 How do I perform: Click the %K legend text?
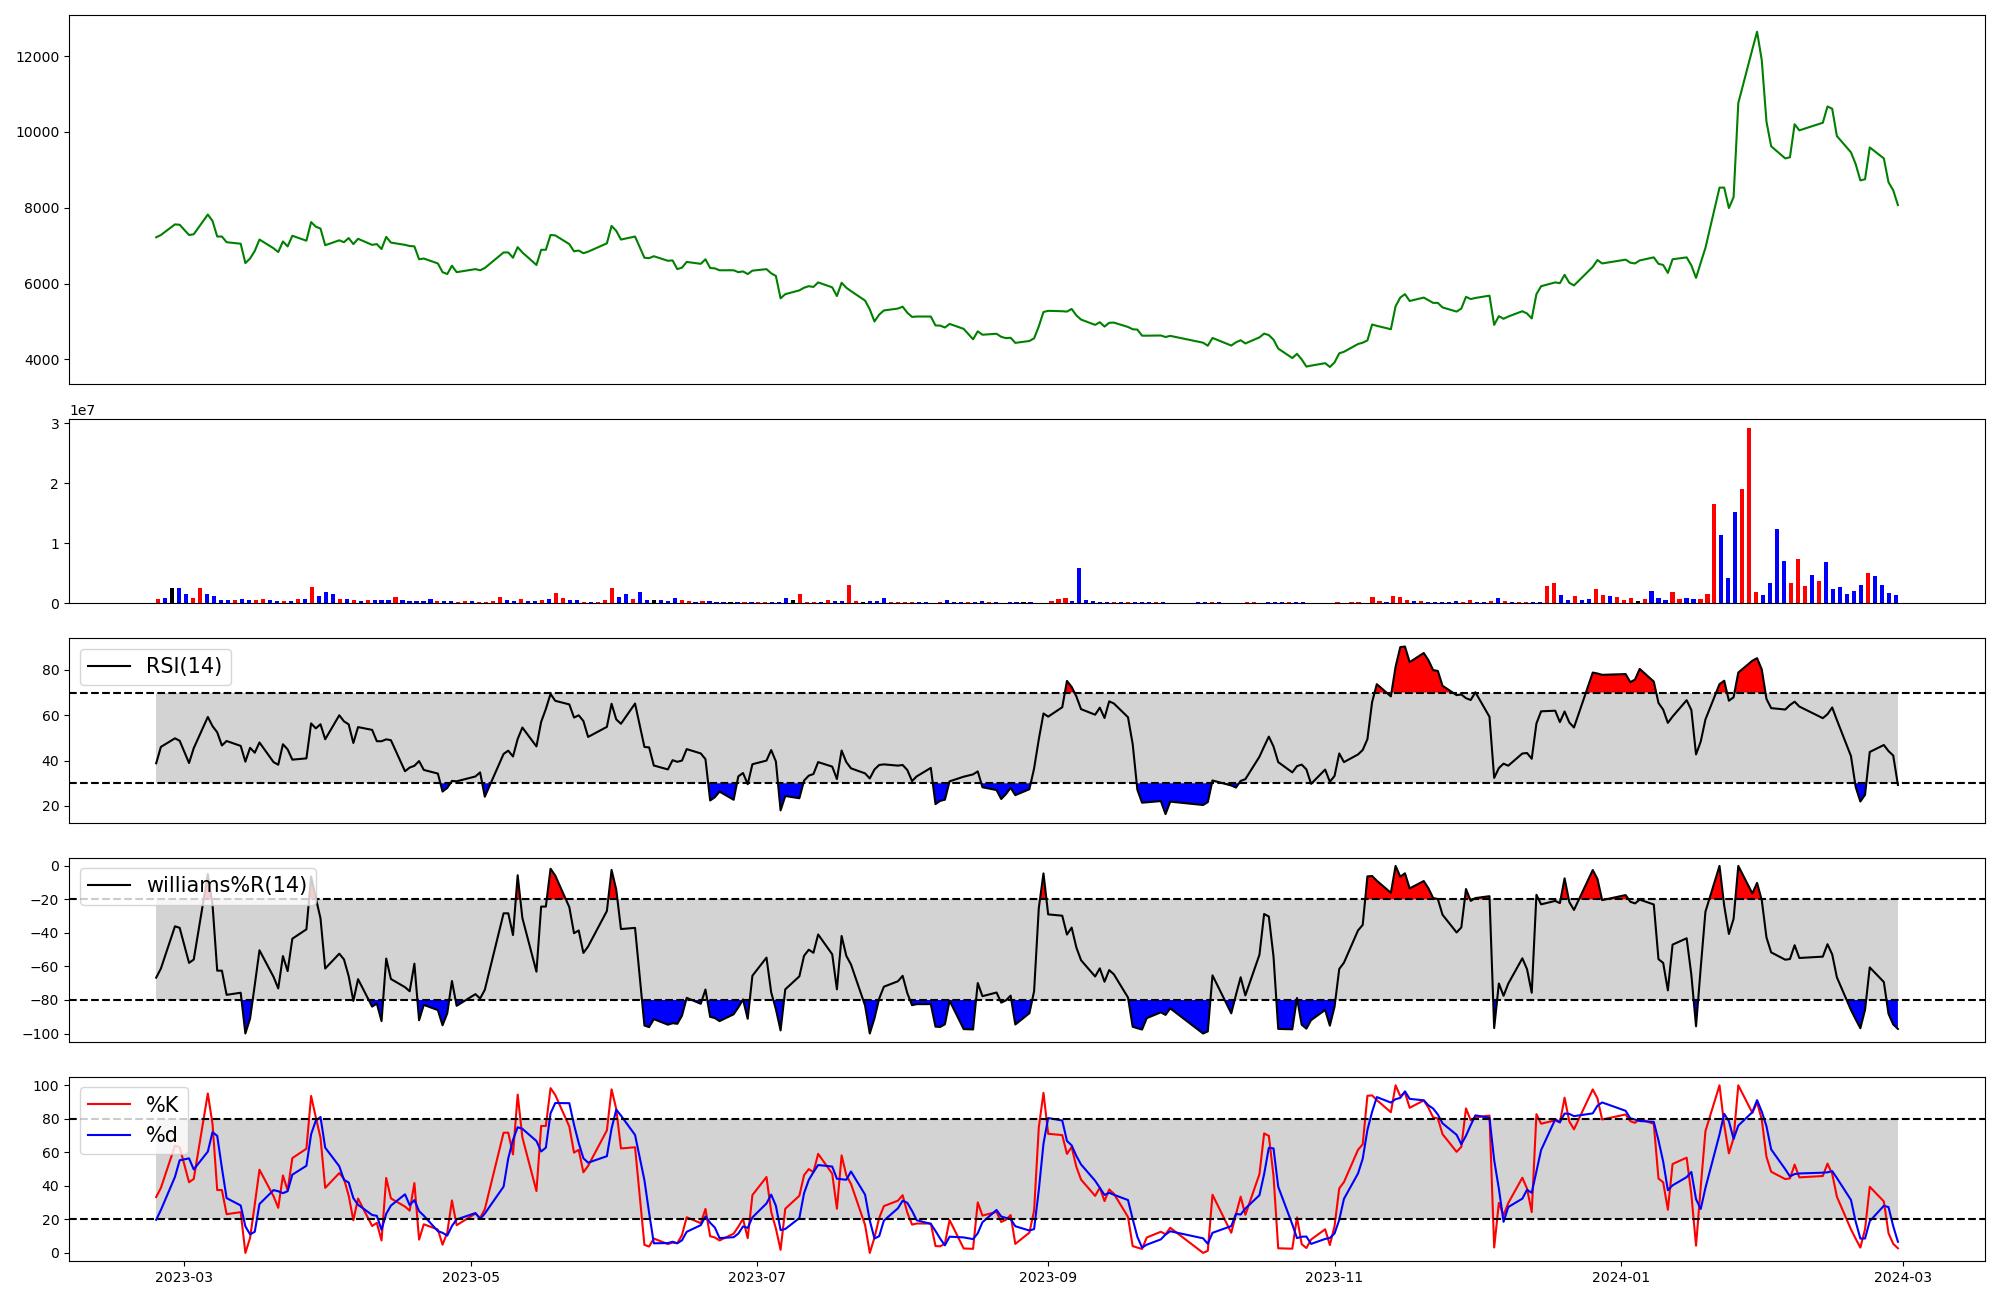point(162,1105)
